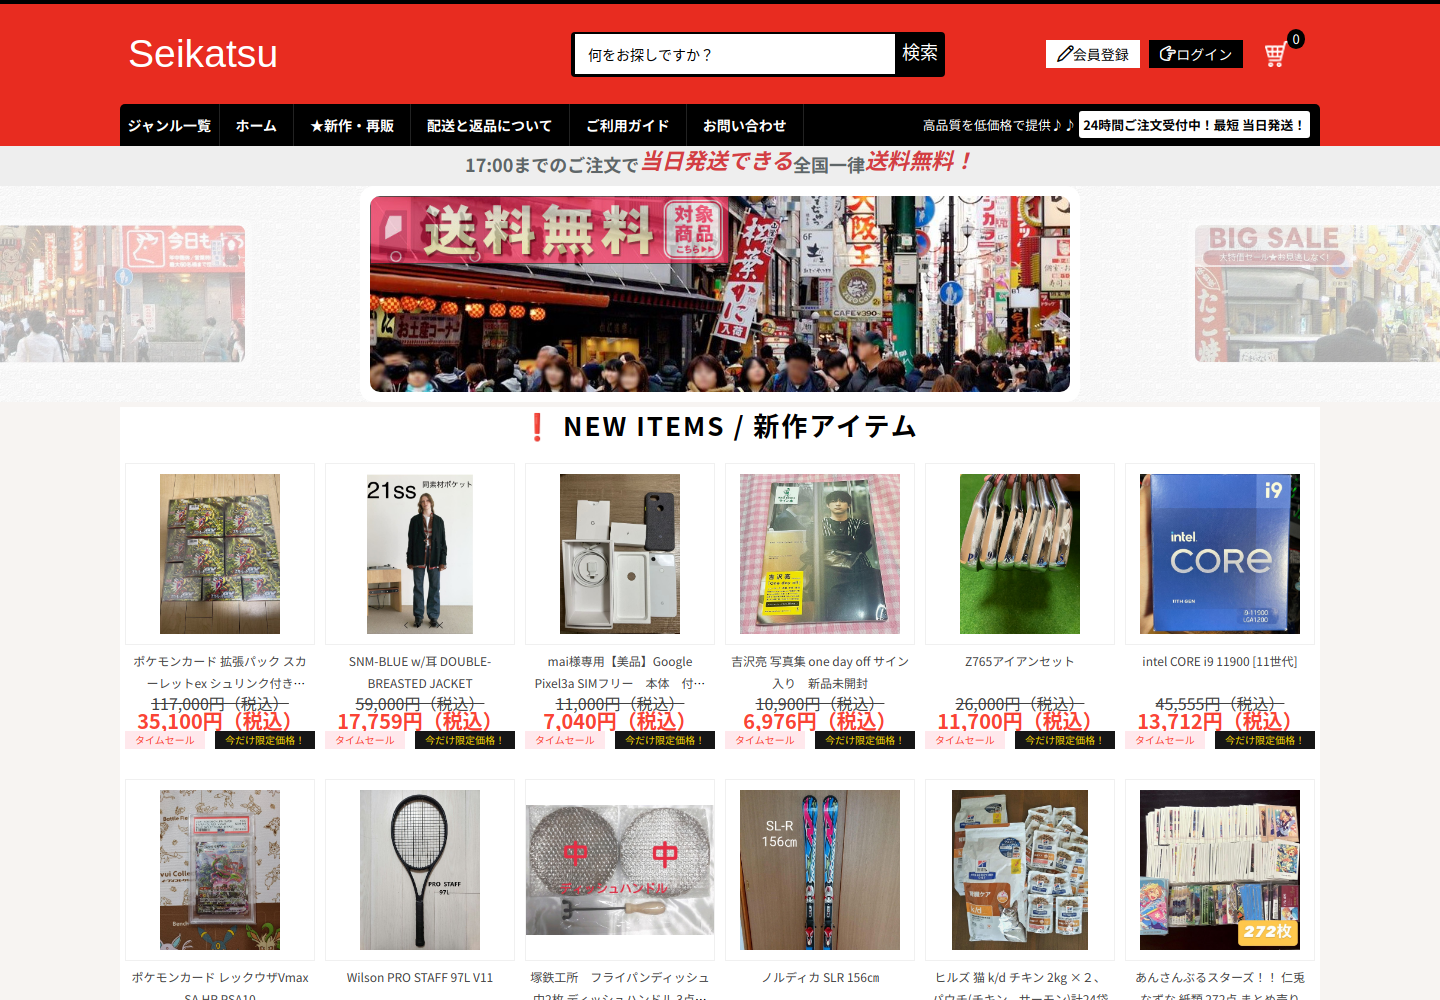1440x1000 pixels.
Task: Open the ヒルズ cat food product photo
Action: 1020,870
